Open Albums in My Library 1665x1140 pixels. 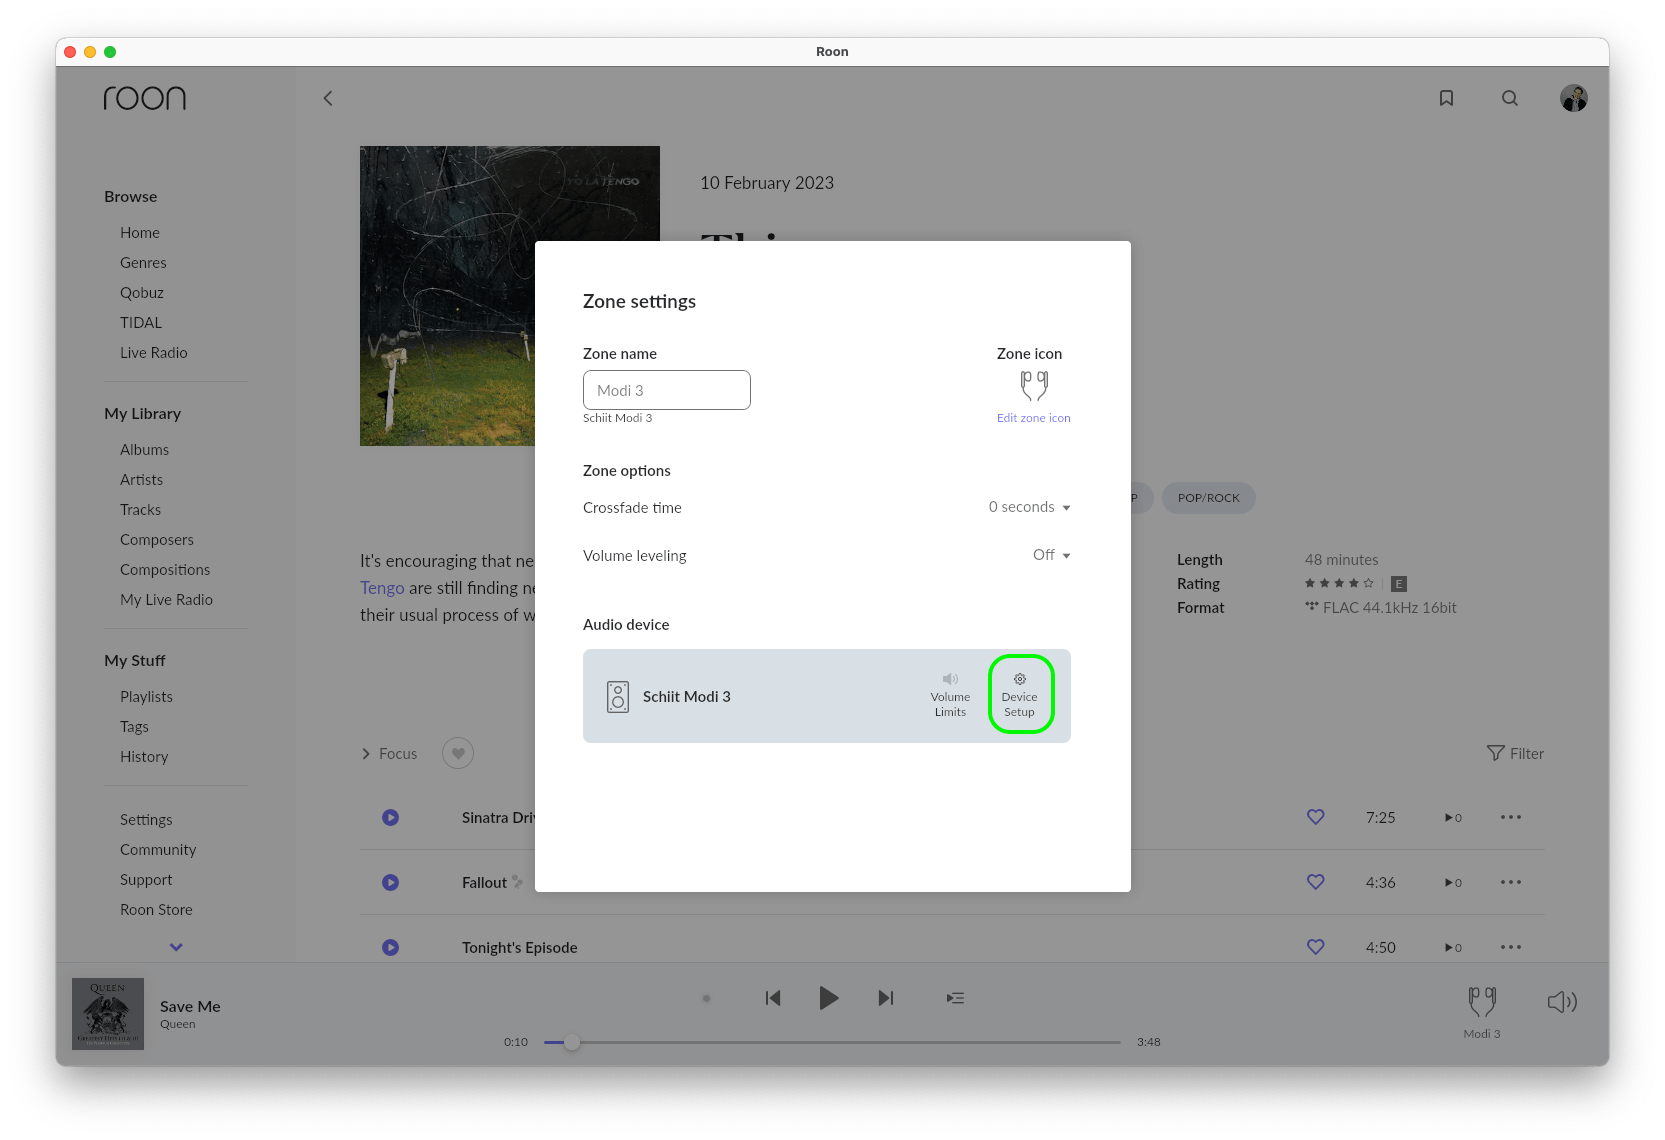click(144, 450)
